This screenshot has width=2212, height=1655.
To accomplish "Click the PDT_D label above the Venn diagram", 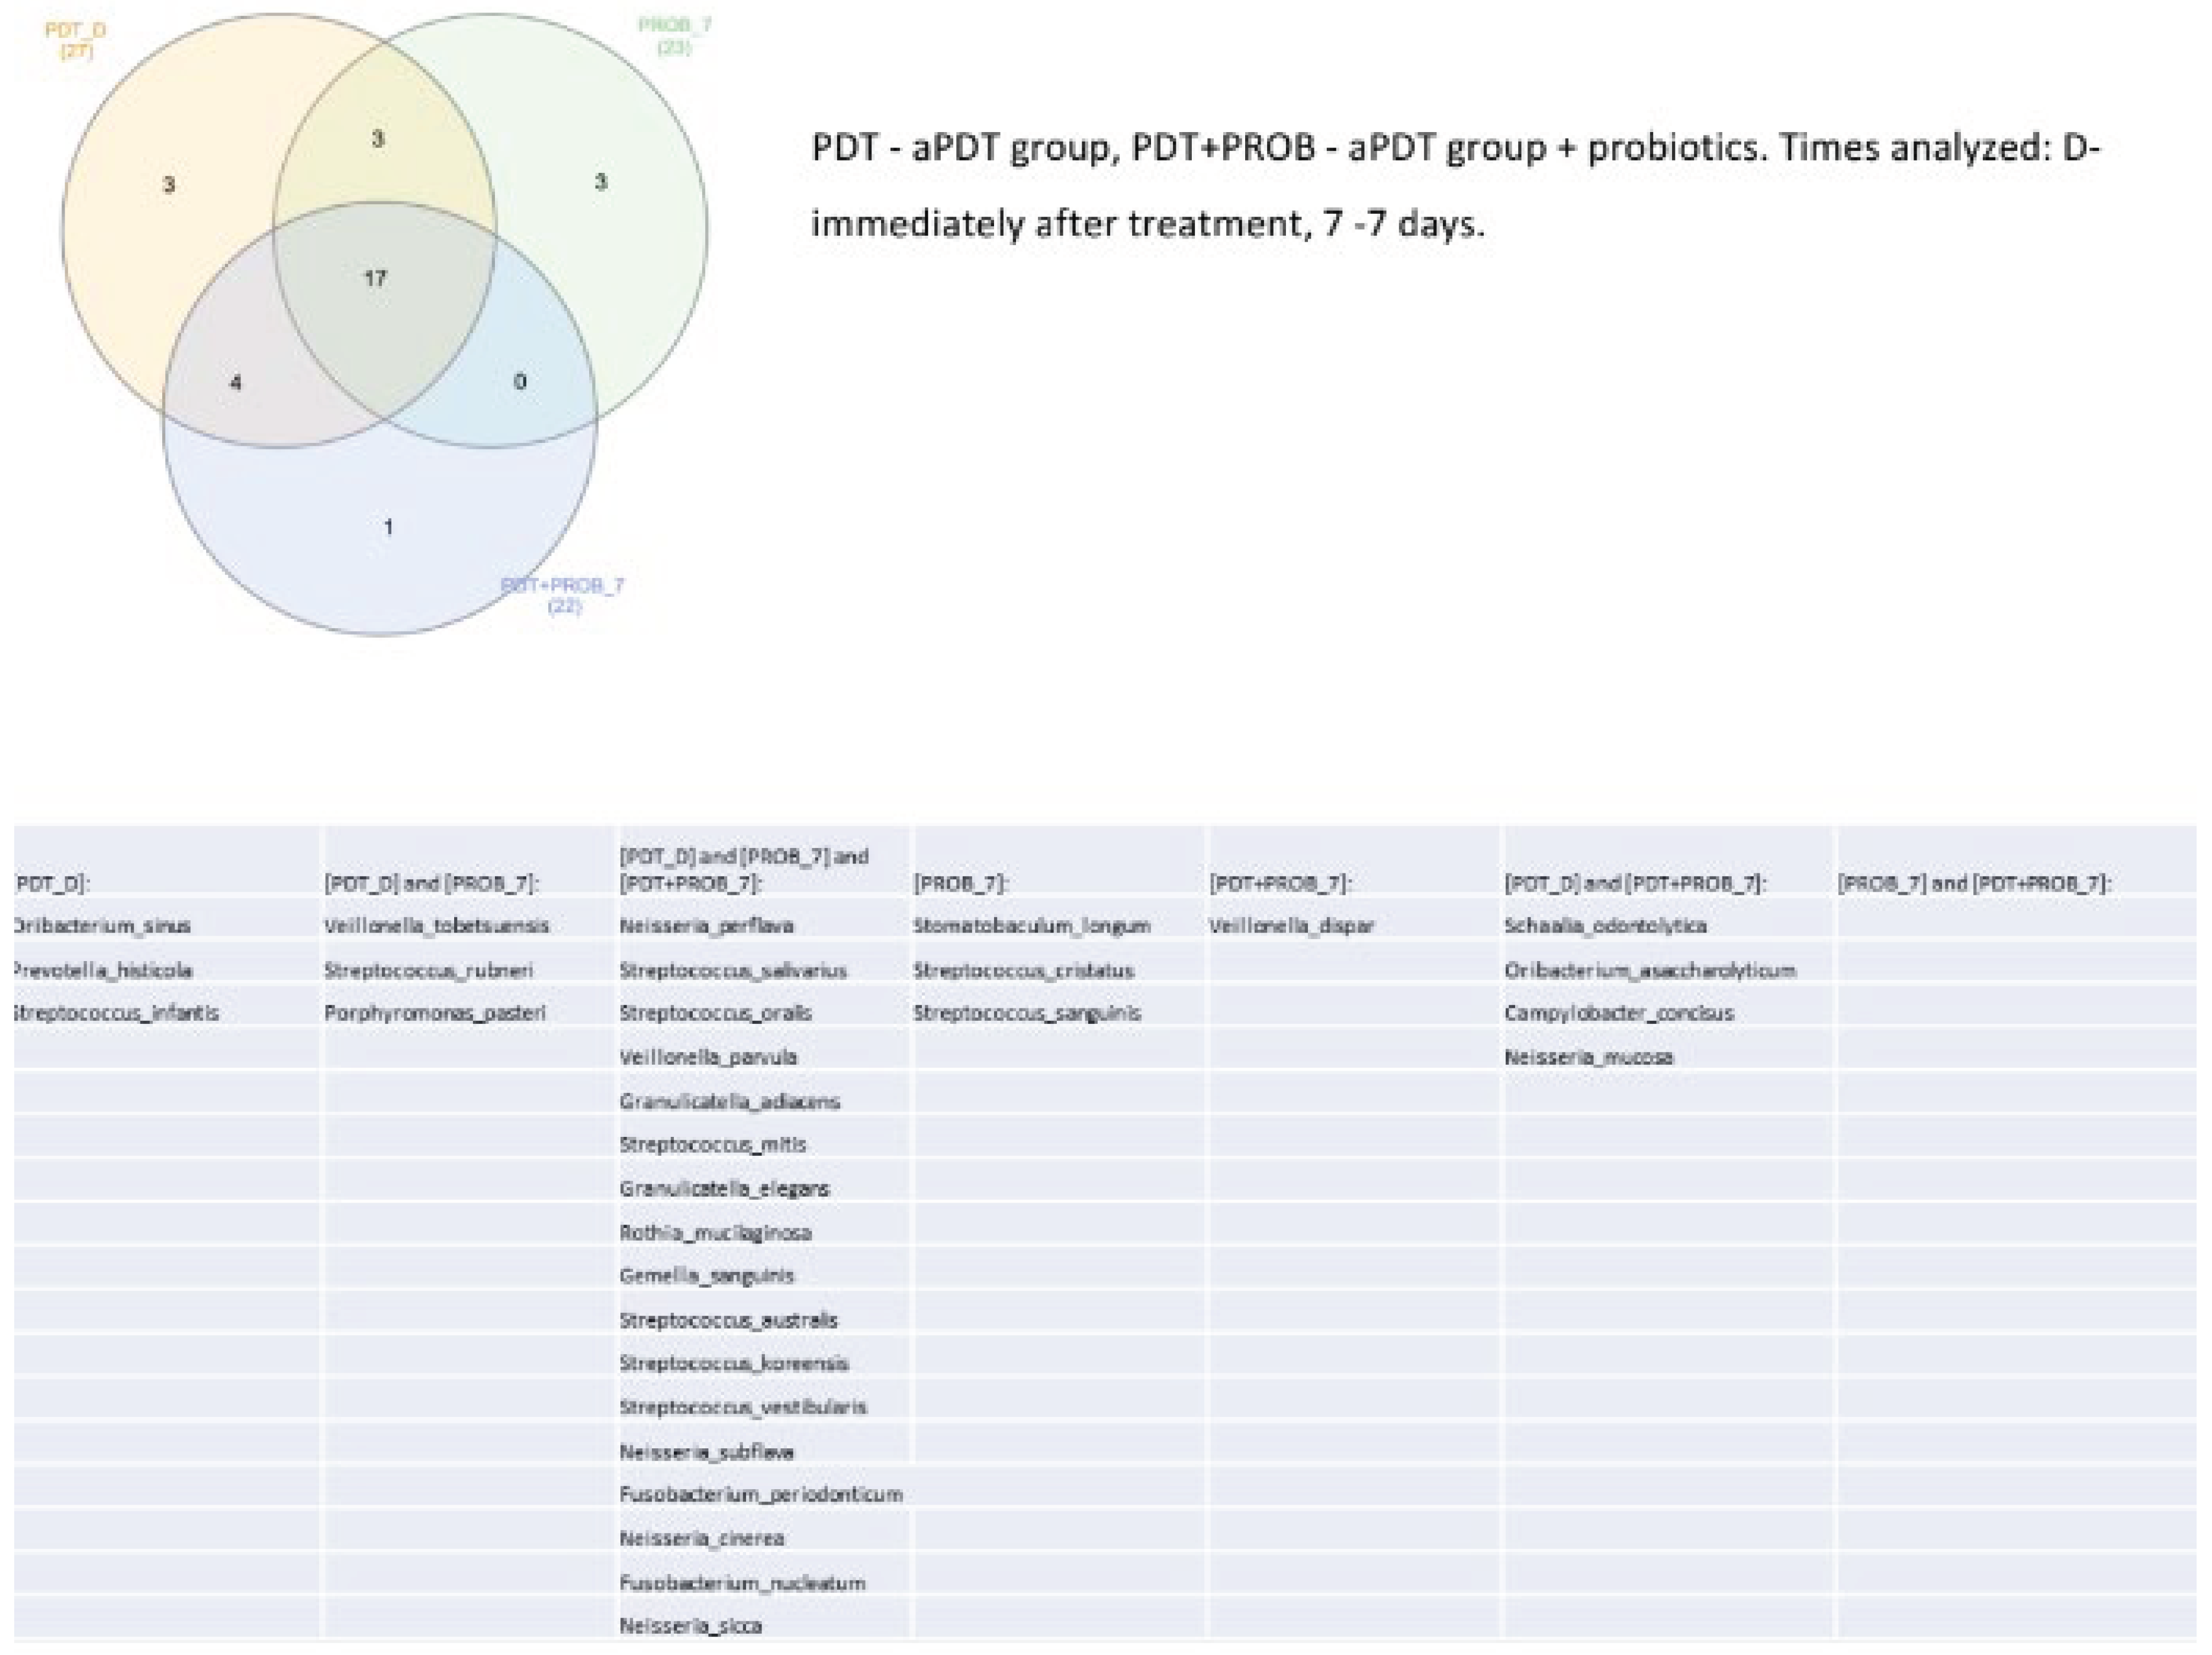I will point(75,31).
